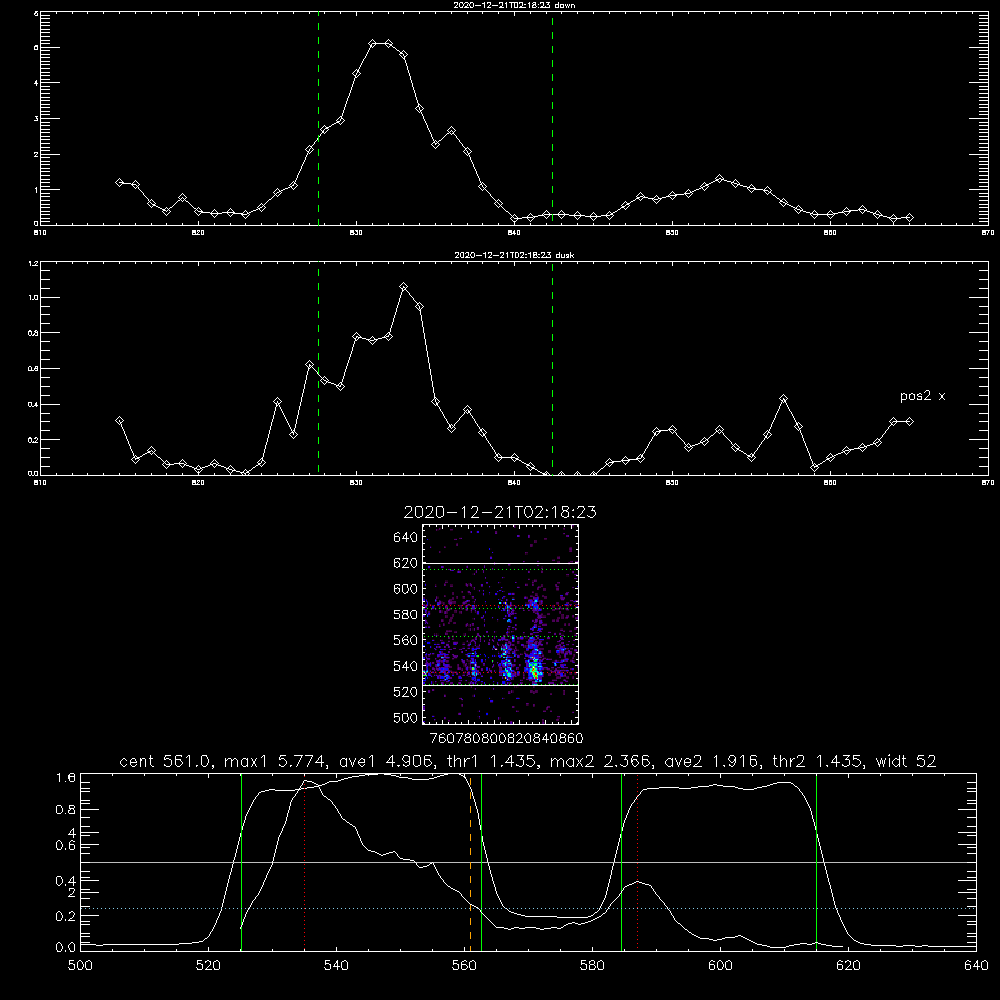Click the x-axis label '580' on the bottom plot
This screenshot has height=1000, width=1000.
pyautogui.click(x=592, y=966)
